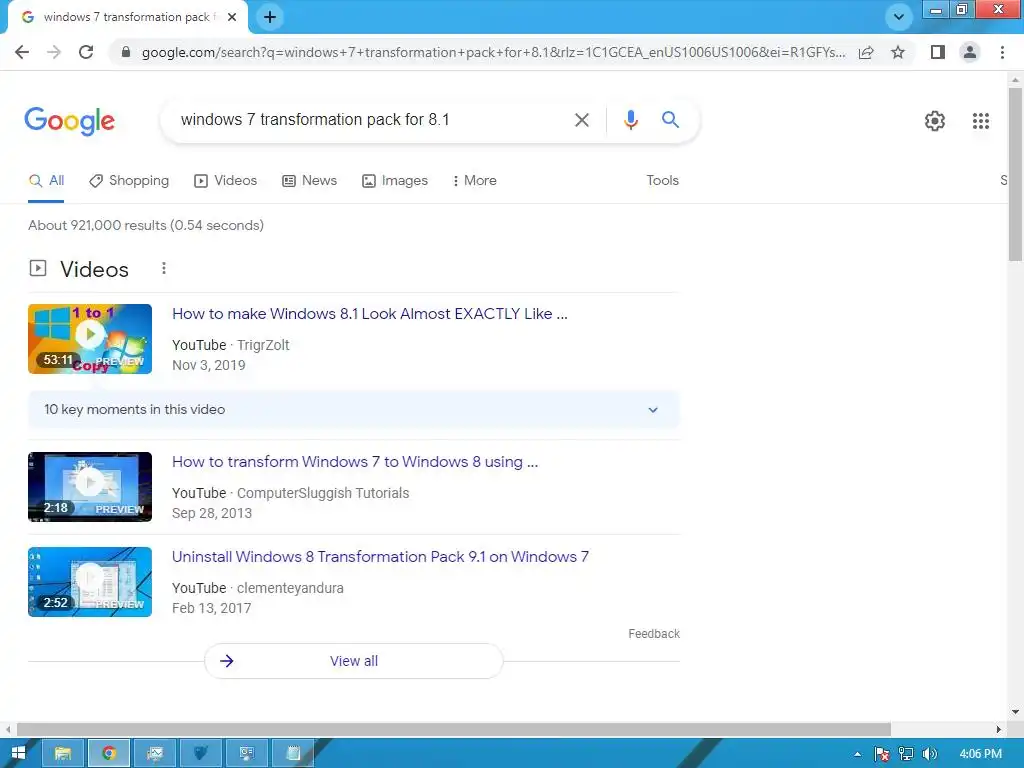Open Google settings gear

(935, 121)
